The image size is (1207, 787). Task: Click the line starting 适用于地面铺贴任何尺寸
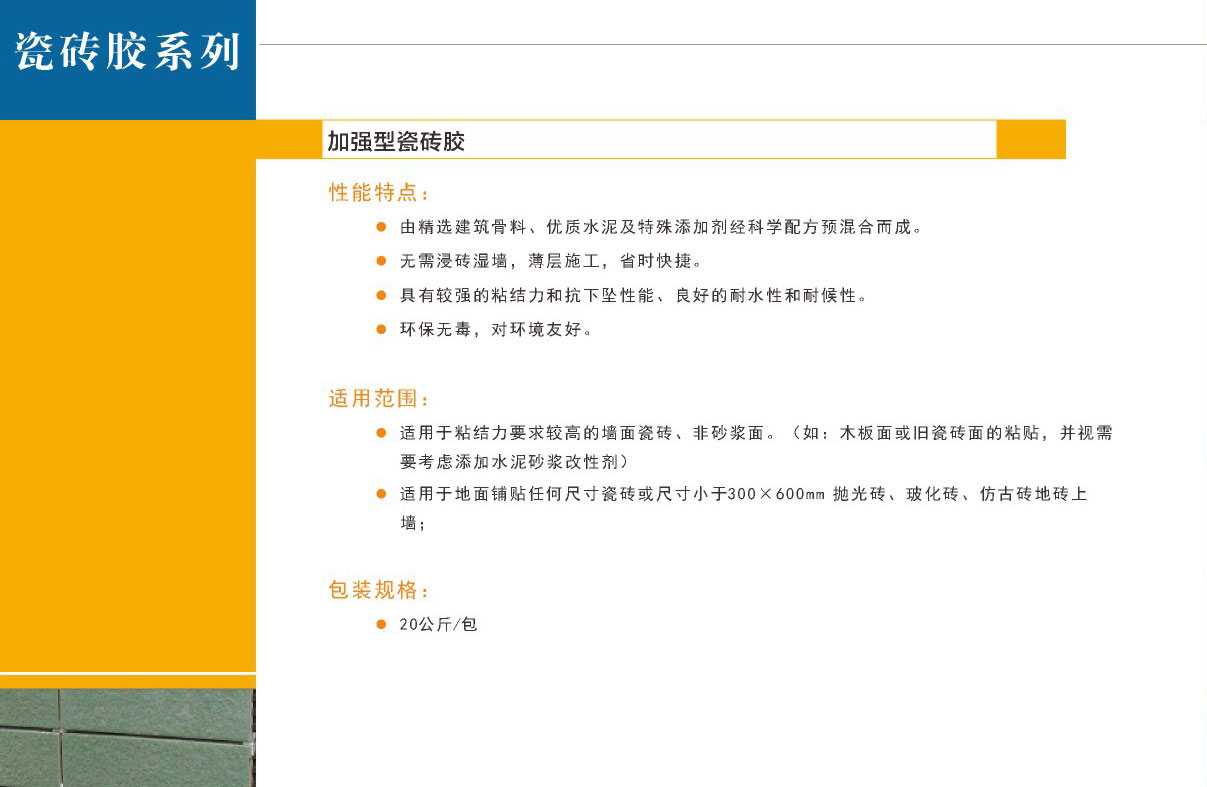tap(744, 494)
